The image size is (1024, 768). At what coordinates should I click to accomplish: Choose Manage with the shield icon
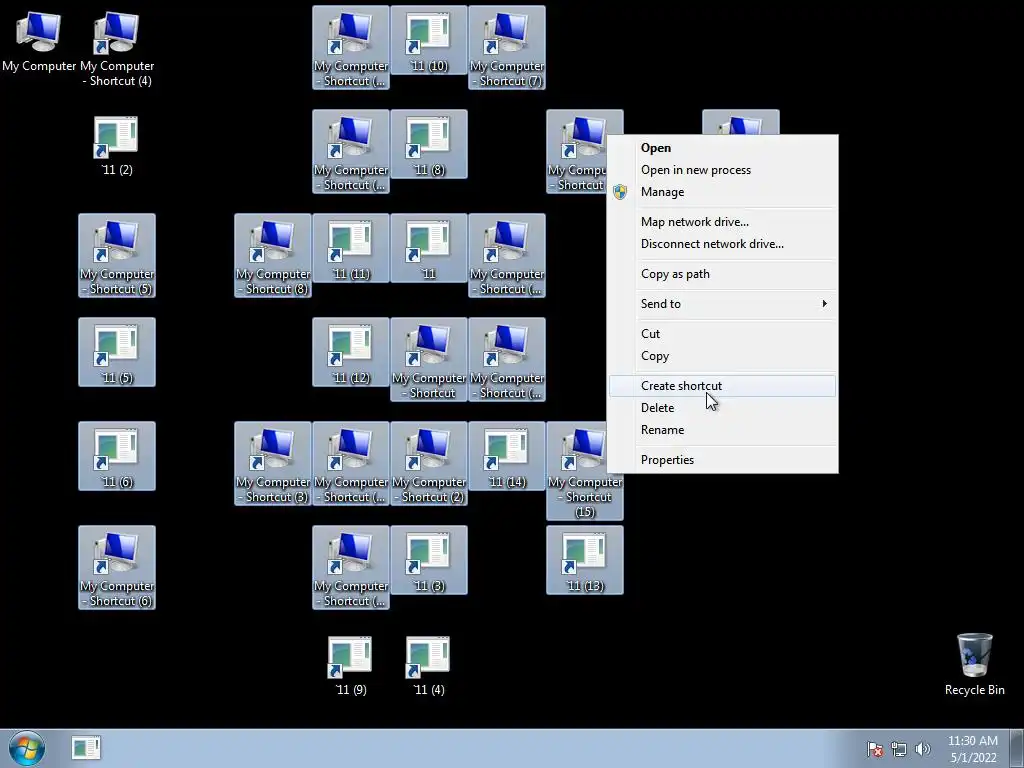[722, 192]
